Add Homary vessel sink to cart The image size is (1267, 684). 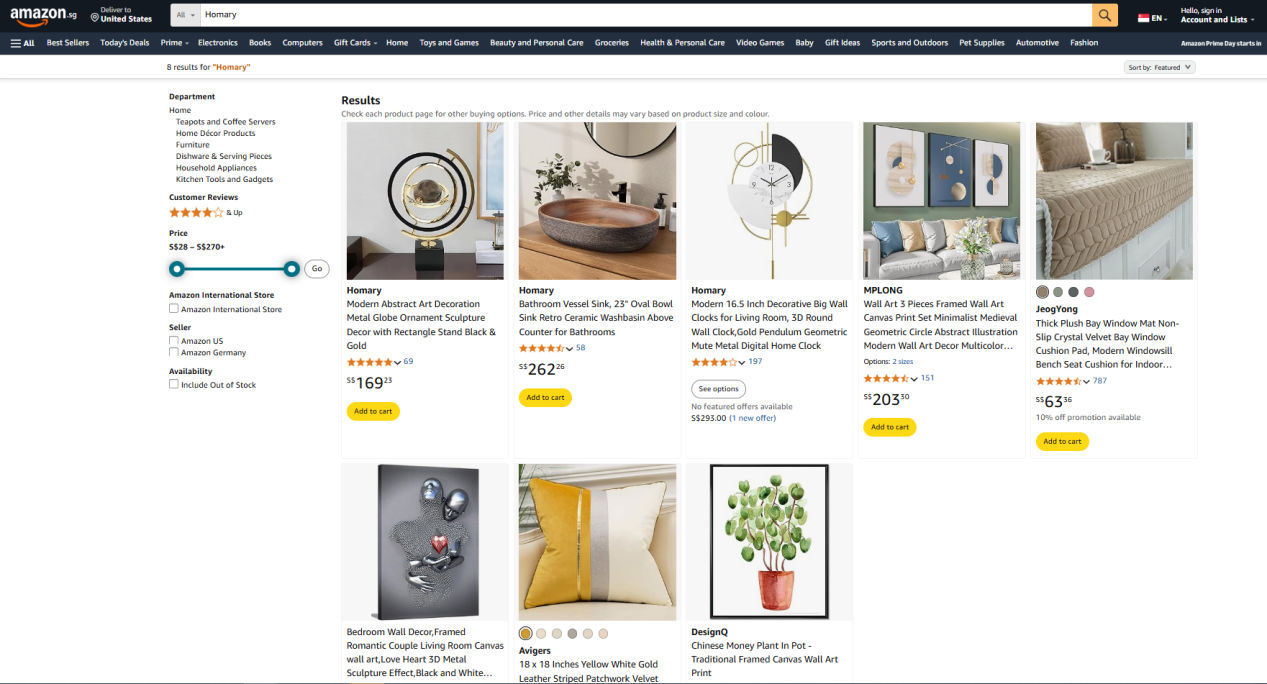[545, 398]
